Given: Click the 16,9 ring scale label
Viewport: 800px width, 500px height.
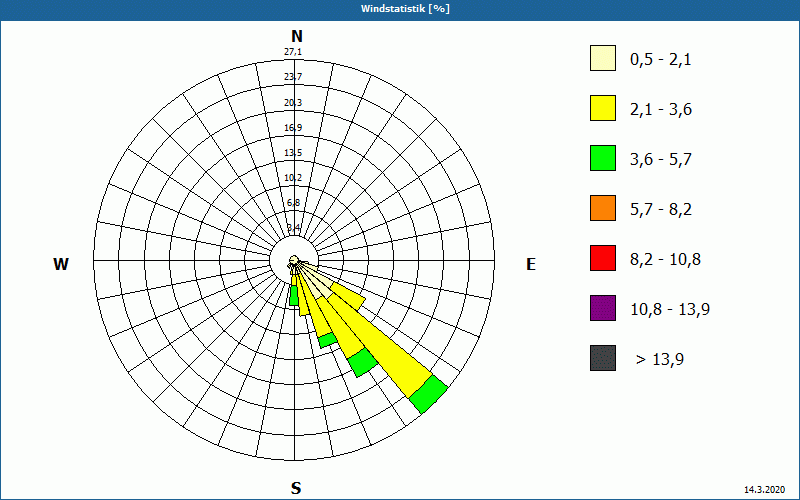Looking at the screenshot, I should tap(293, 128).
